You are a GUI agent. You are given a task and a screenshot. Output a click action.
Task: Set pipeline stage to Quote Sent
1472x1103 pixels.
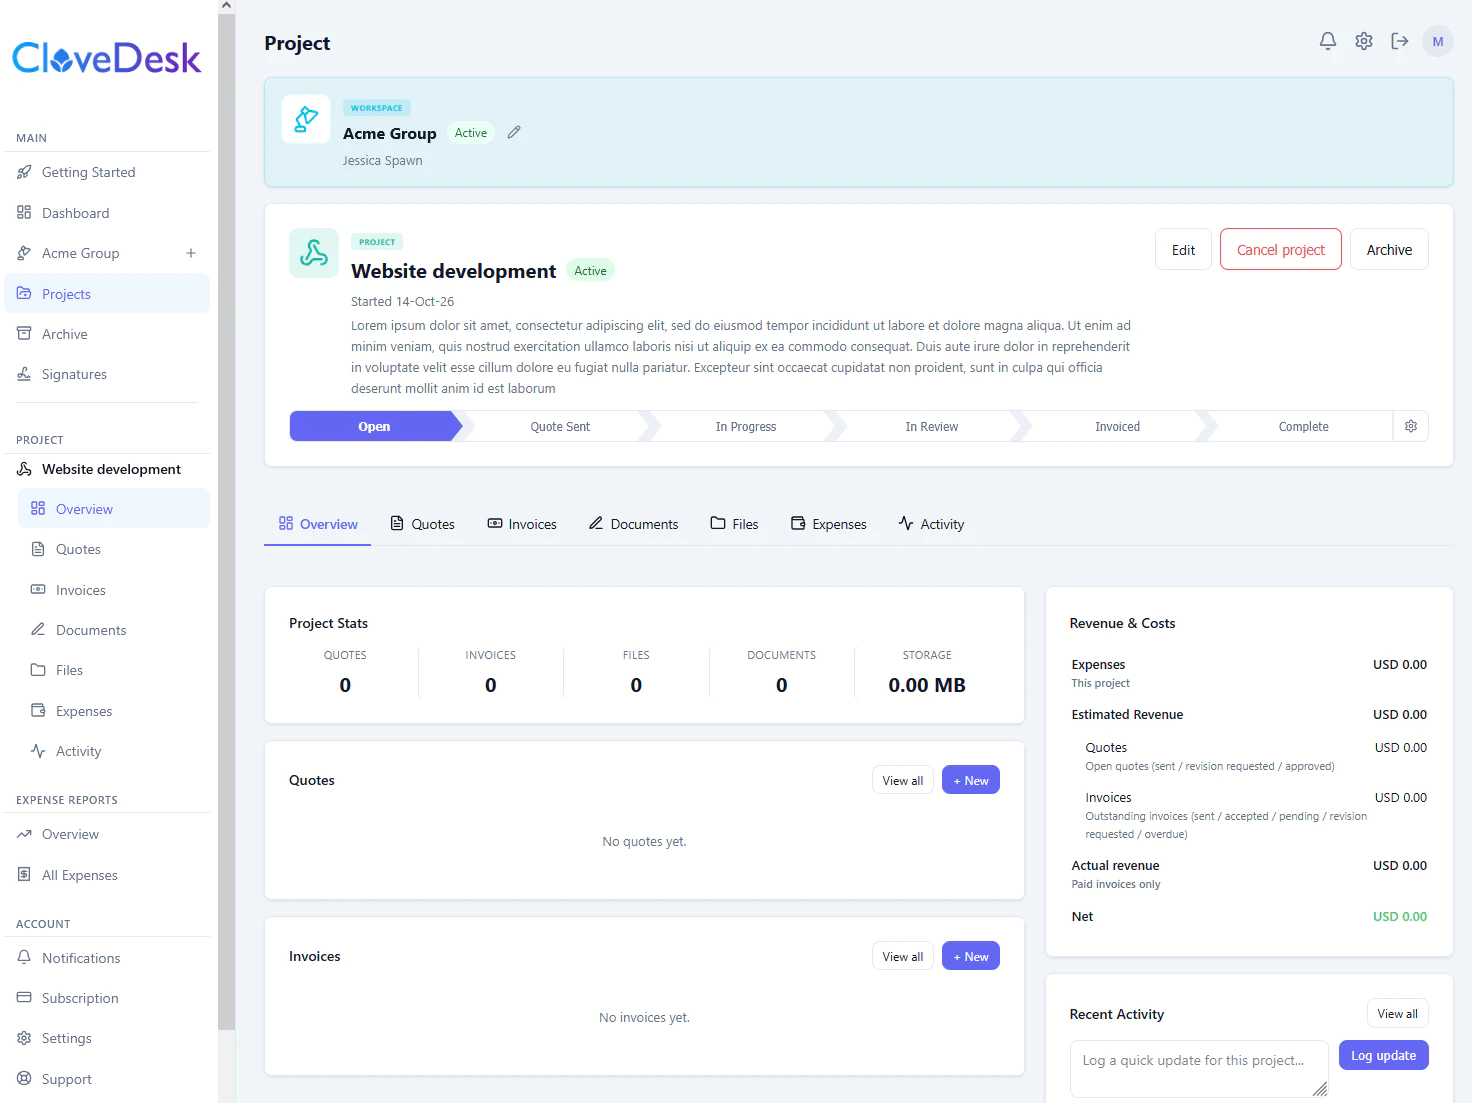560,426
